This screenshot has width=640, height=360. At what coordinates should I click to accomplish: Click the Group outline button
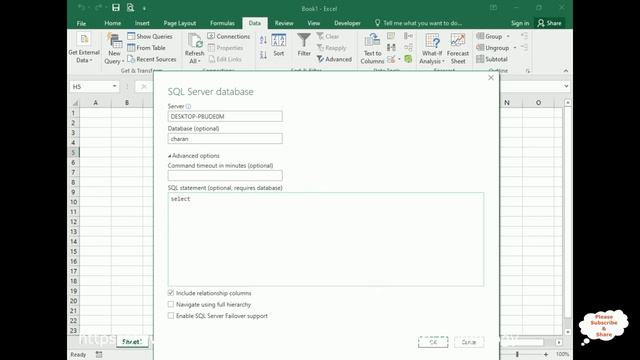click(x=489, y=36)
